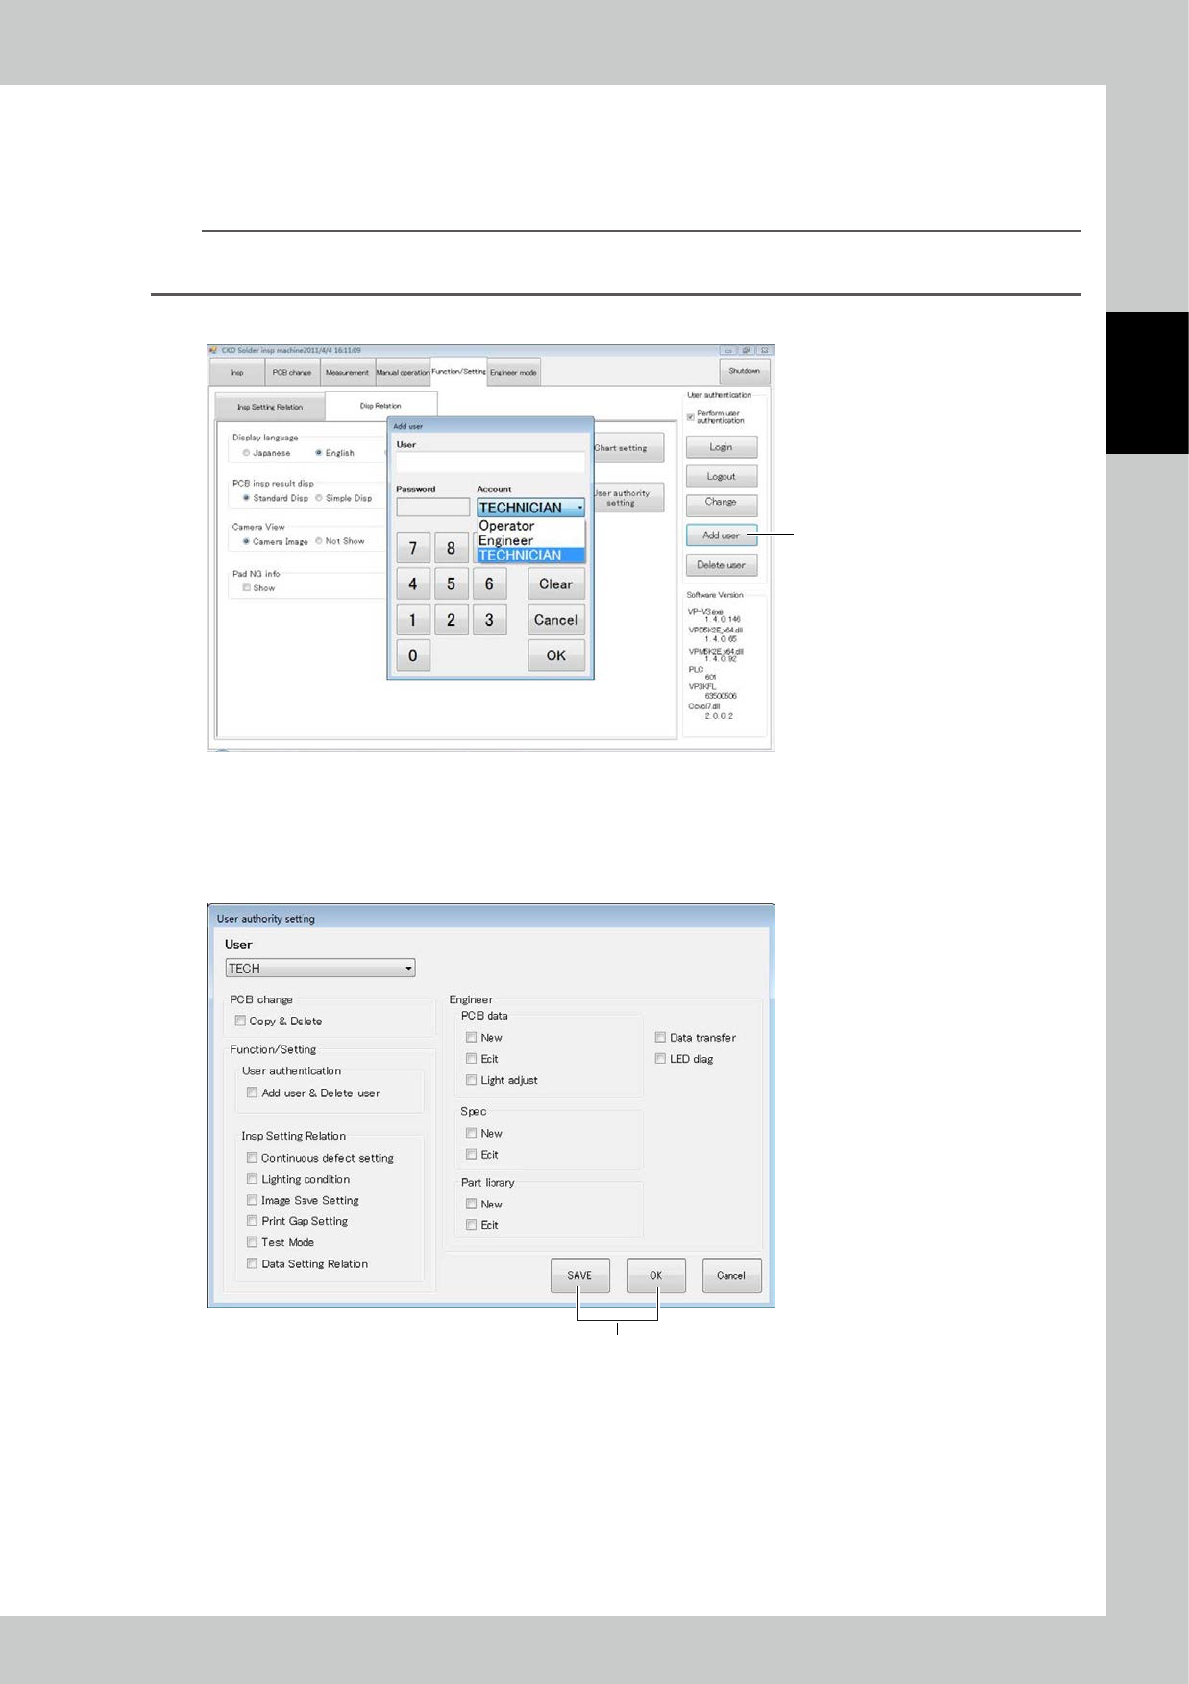Check PCB data New permission
Viewport: 1189px width, 1684px height.
(471, 1038)
